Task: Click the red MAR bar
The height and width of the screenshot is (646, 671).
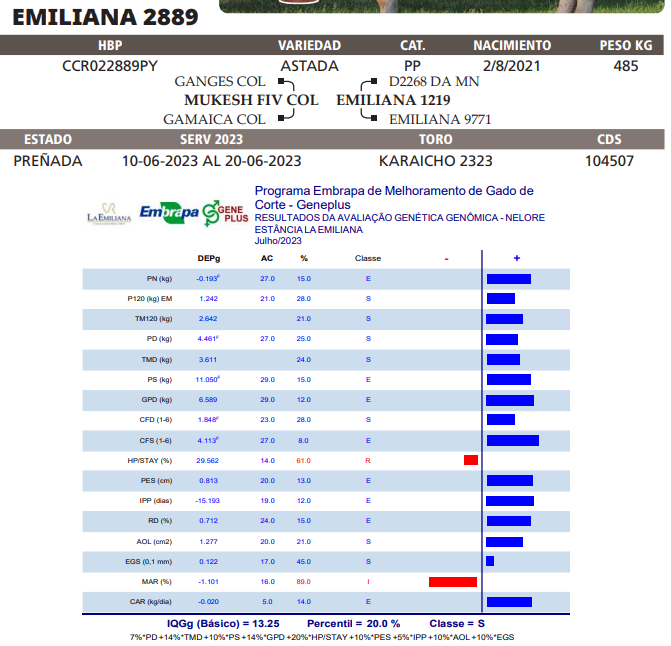Action: 453,581
